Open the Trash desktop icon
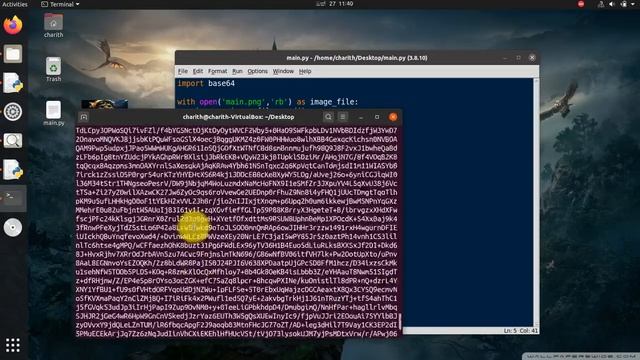640x360 pixels. 53,69
